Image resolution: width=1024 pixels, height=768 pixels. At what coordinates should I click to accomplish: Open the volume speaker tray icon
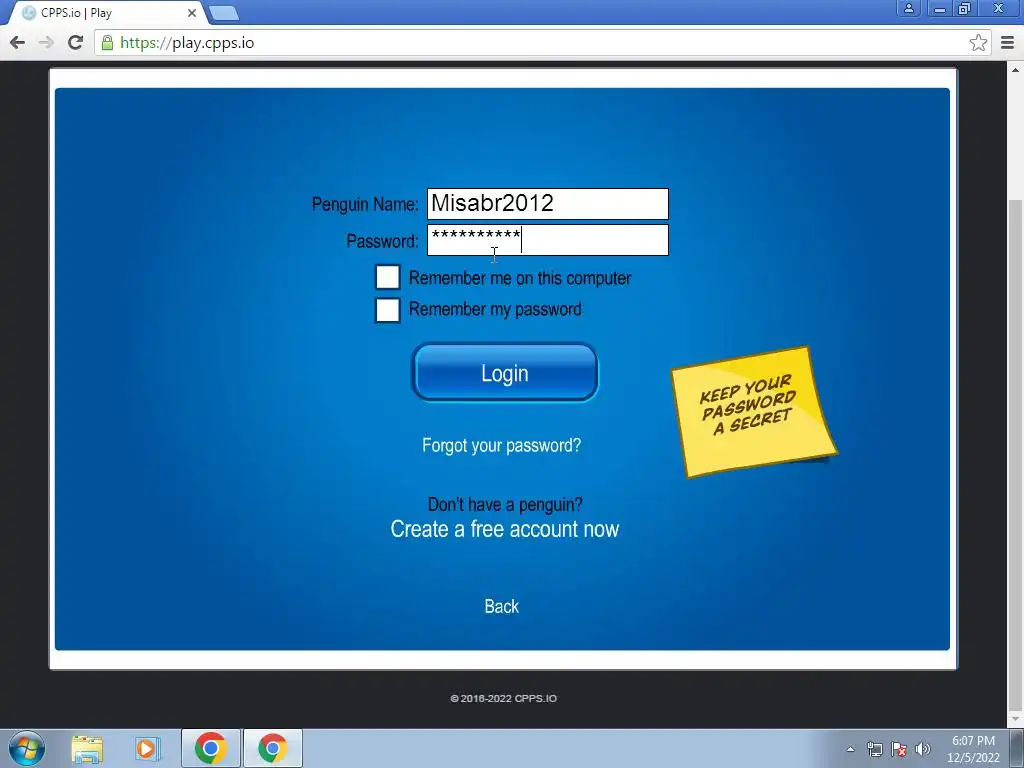coord(922,749)
